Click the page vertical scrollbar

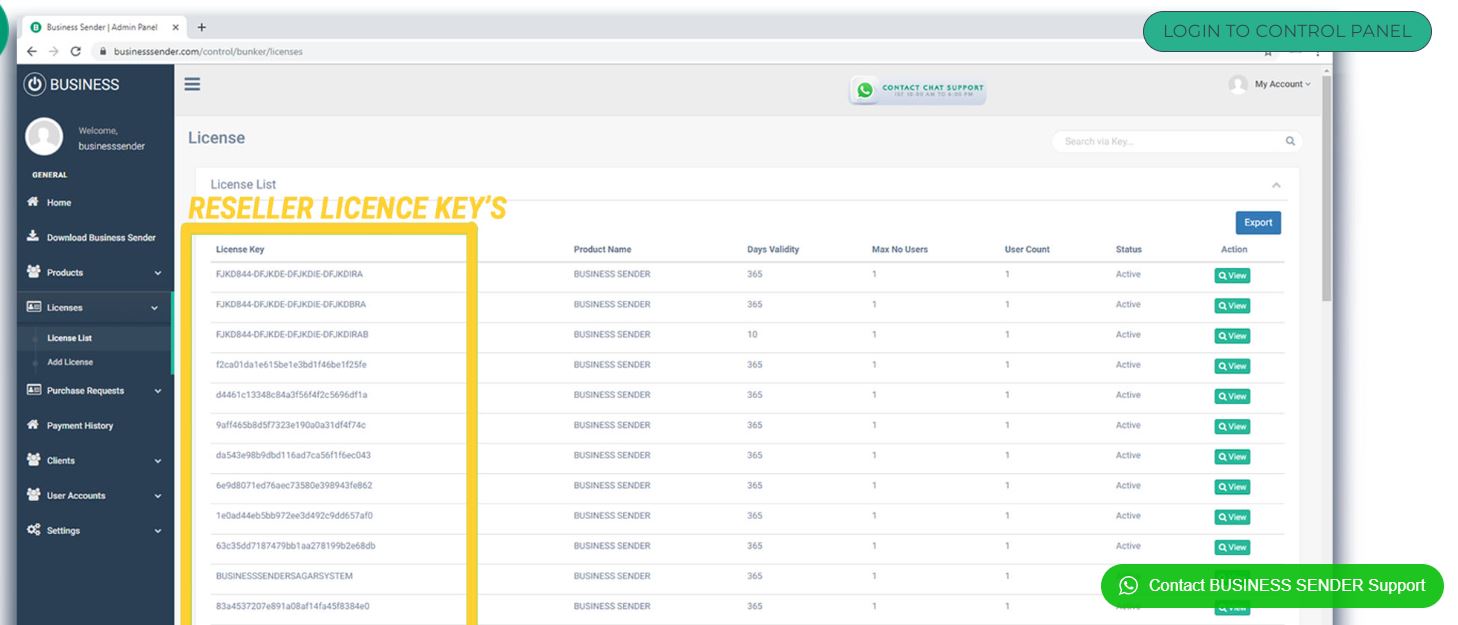(x=1327, y=187)
